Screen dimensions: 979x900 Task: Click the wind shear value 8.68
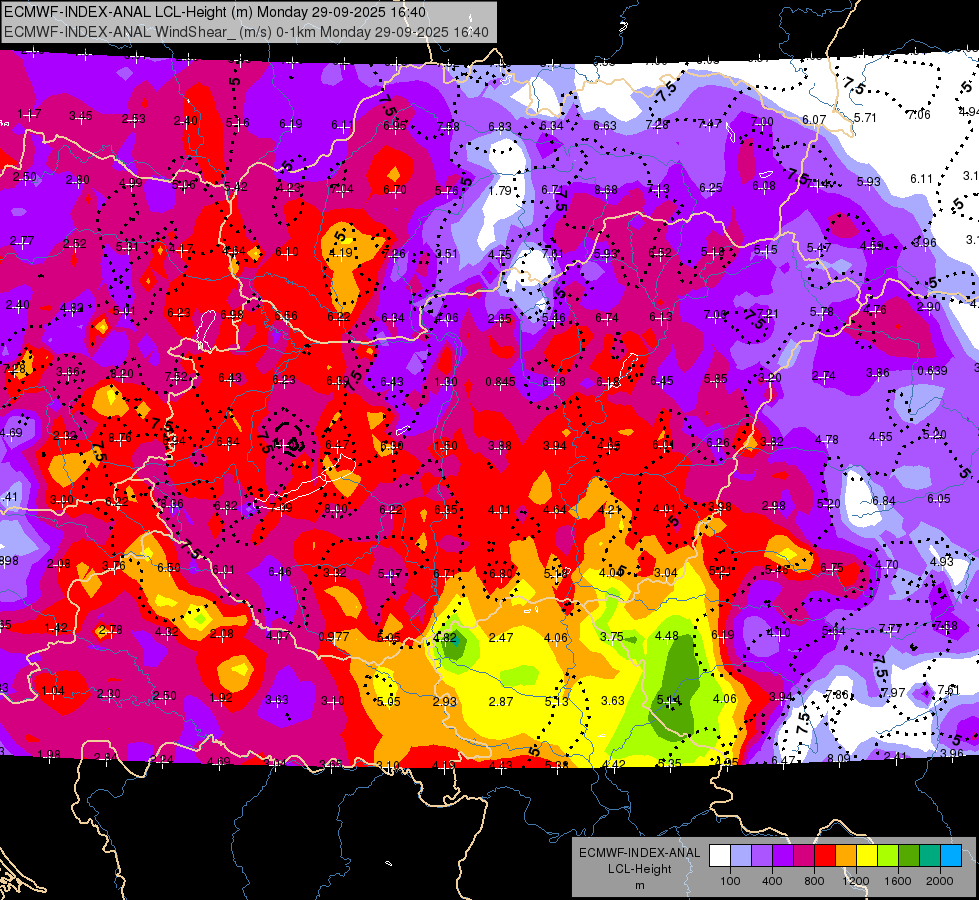tap(606, 189)
